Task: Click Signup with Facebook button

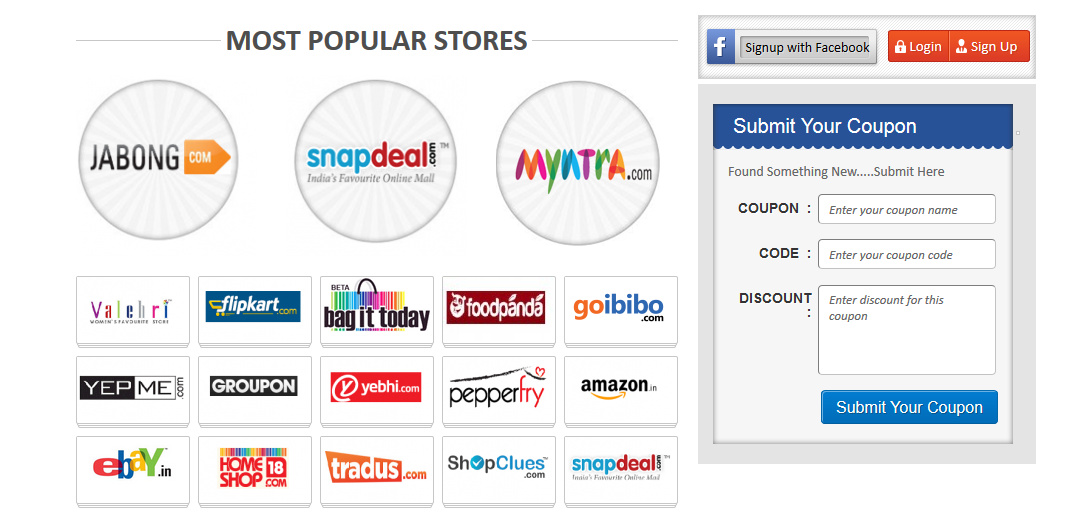Action: tap(806, 47)
